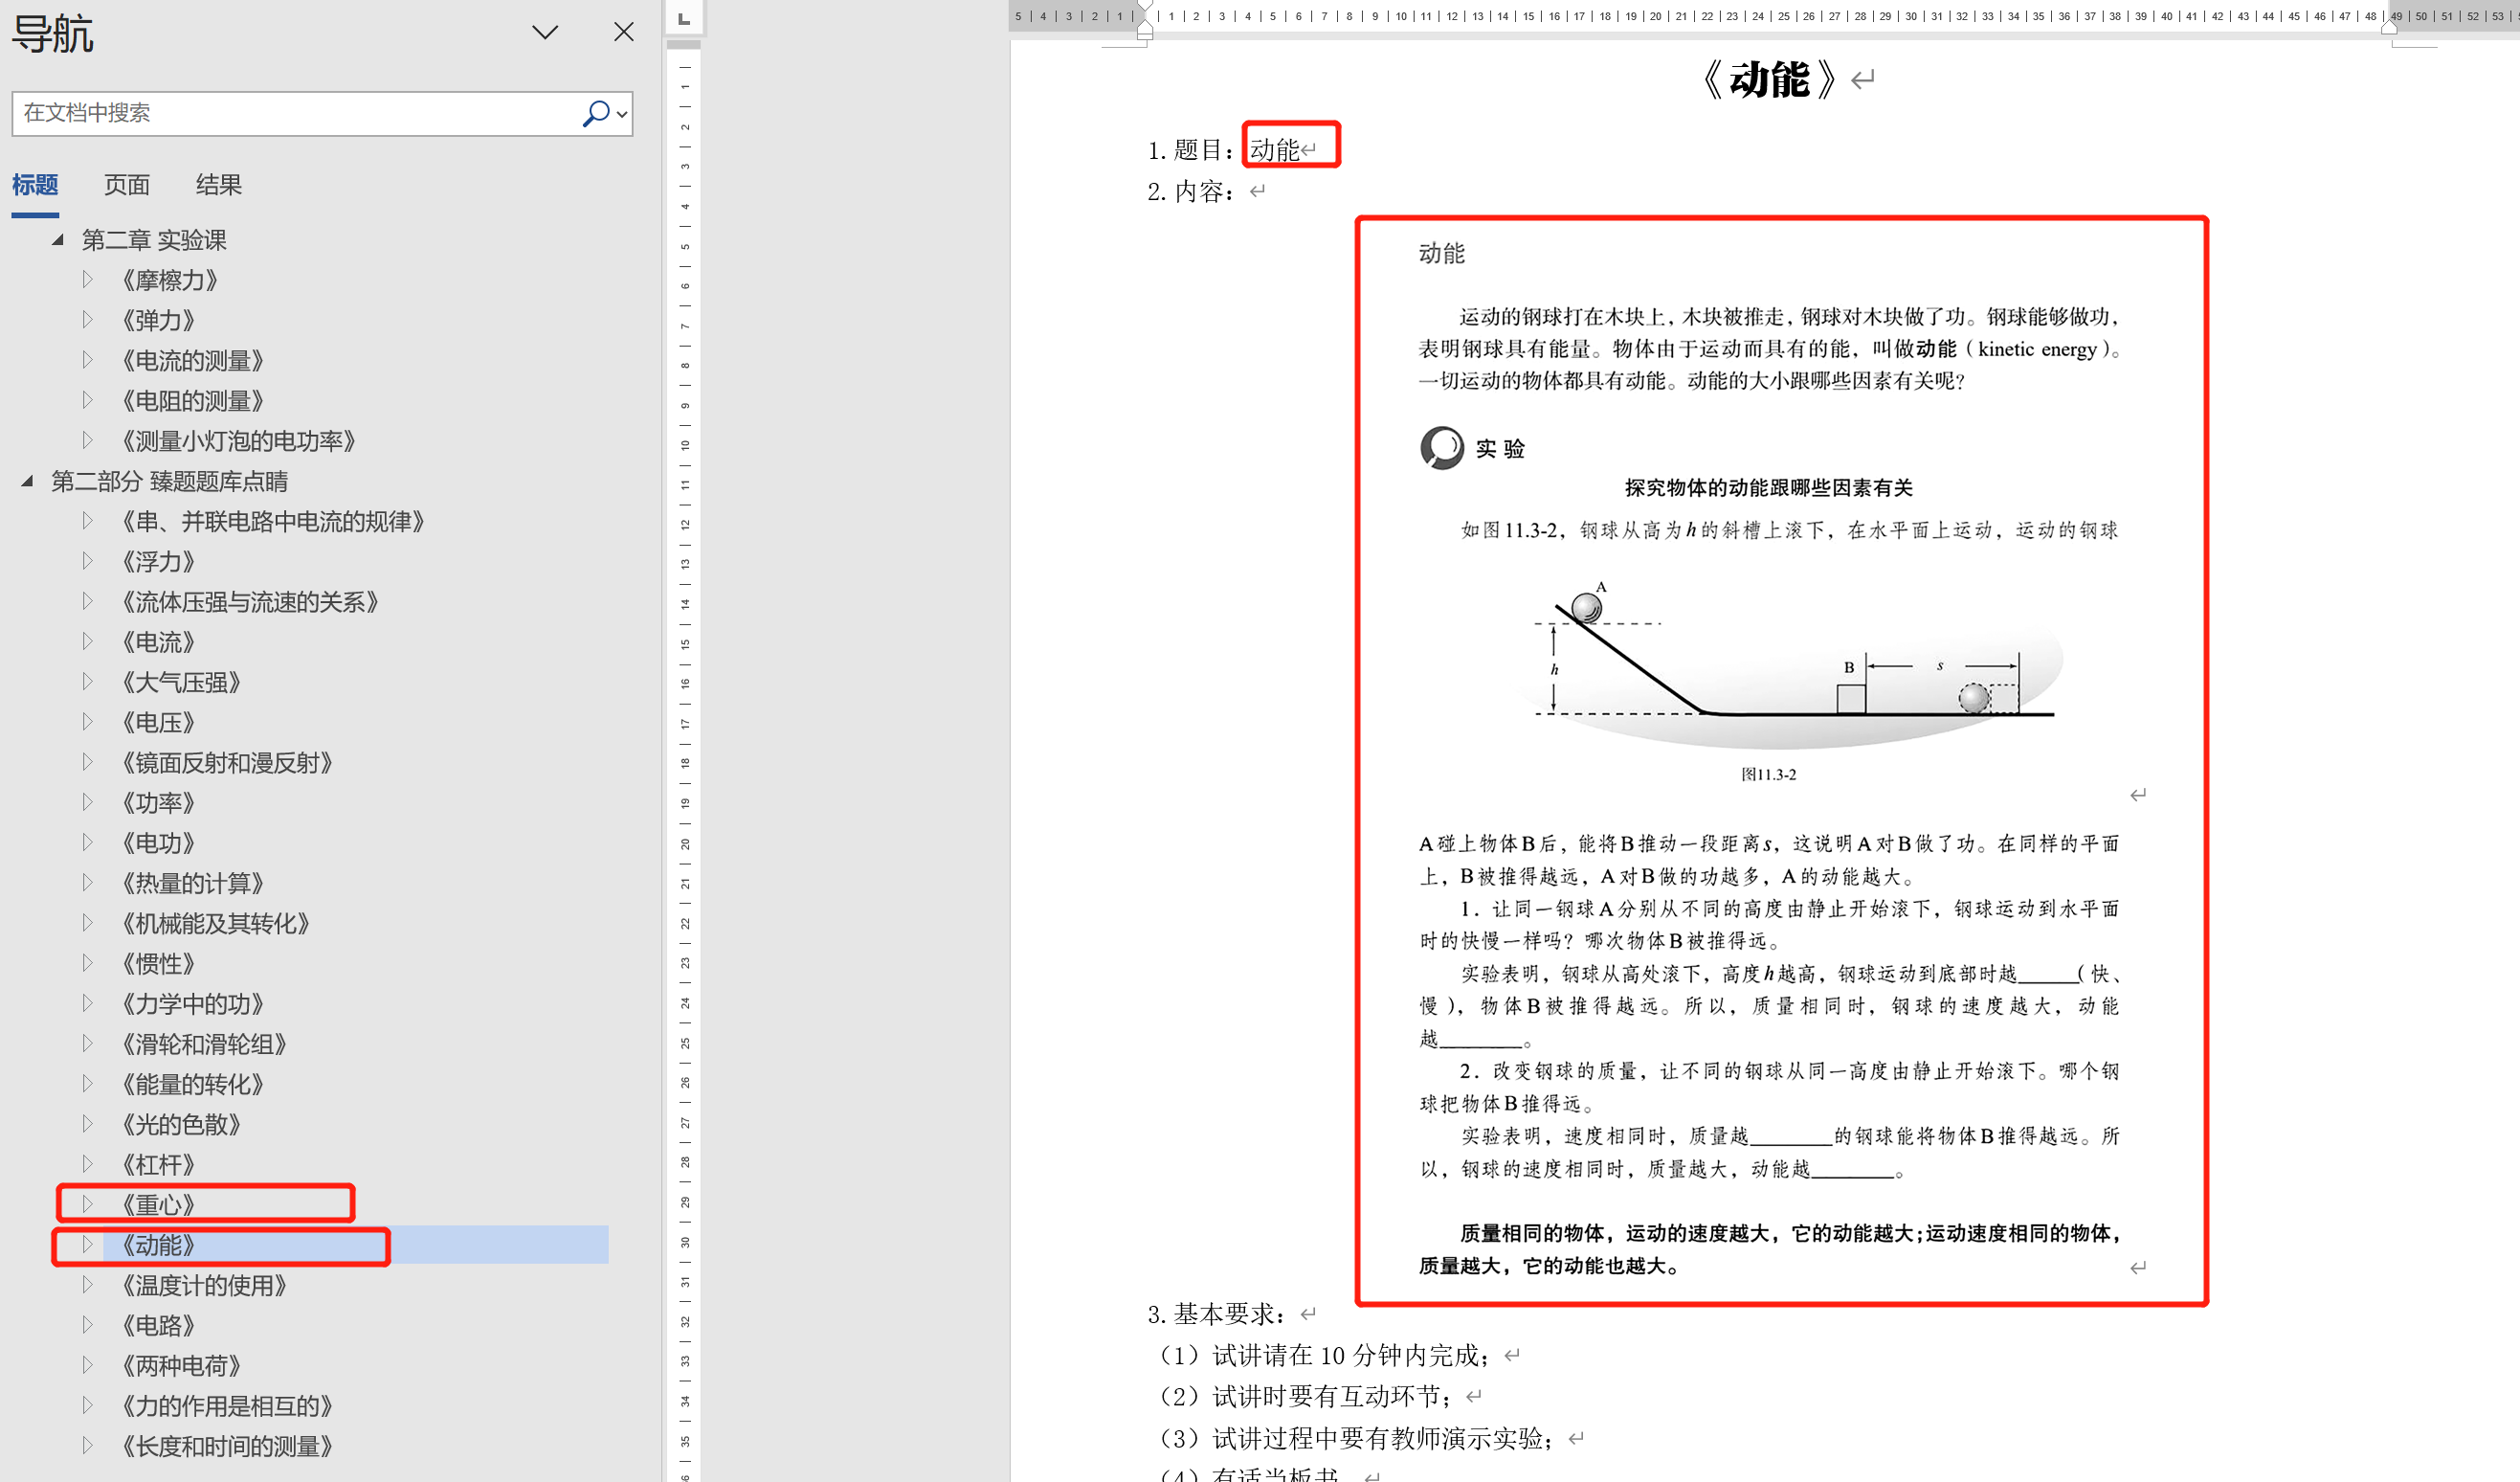The height and width of the screenshot is (1482, 2520).
Task: Click the right indent ruler marker
Action: 2389,28
